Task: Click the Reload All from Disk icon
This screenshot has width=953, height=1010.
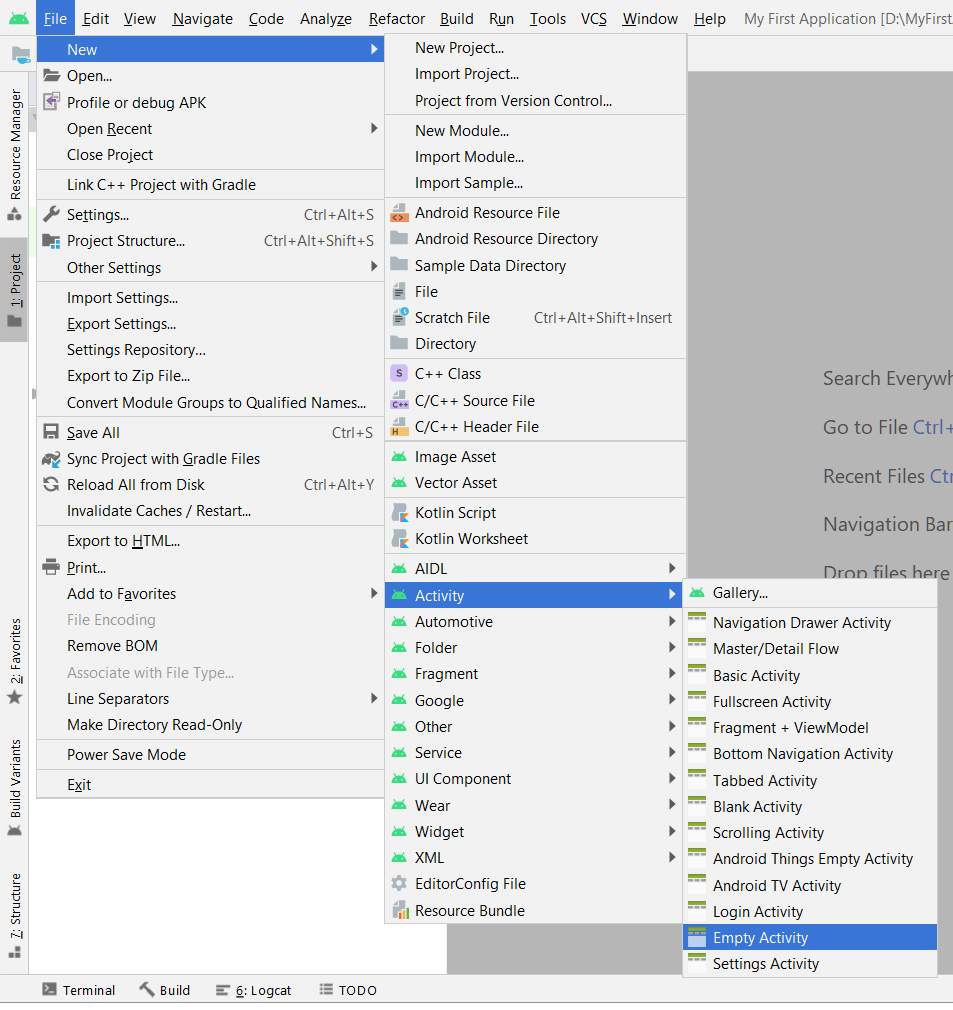Action: (52, 484)
